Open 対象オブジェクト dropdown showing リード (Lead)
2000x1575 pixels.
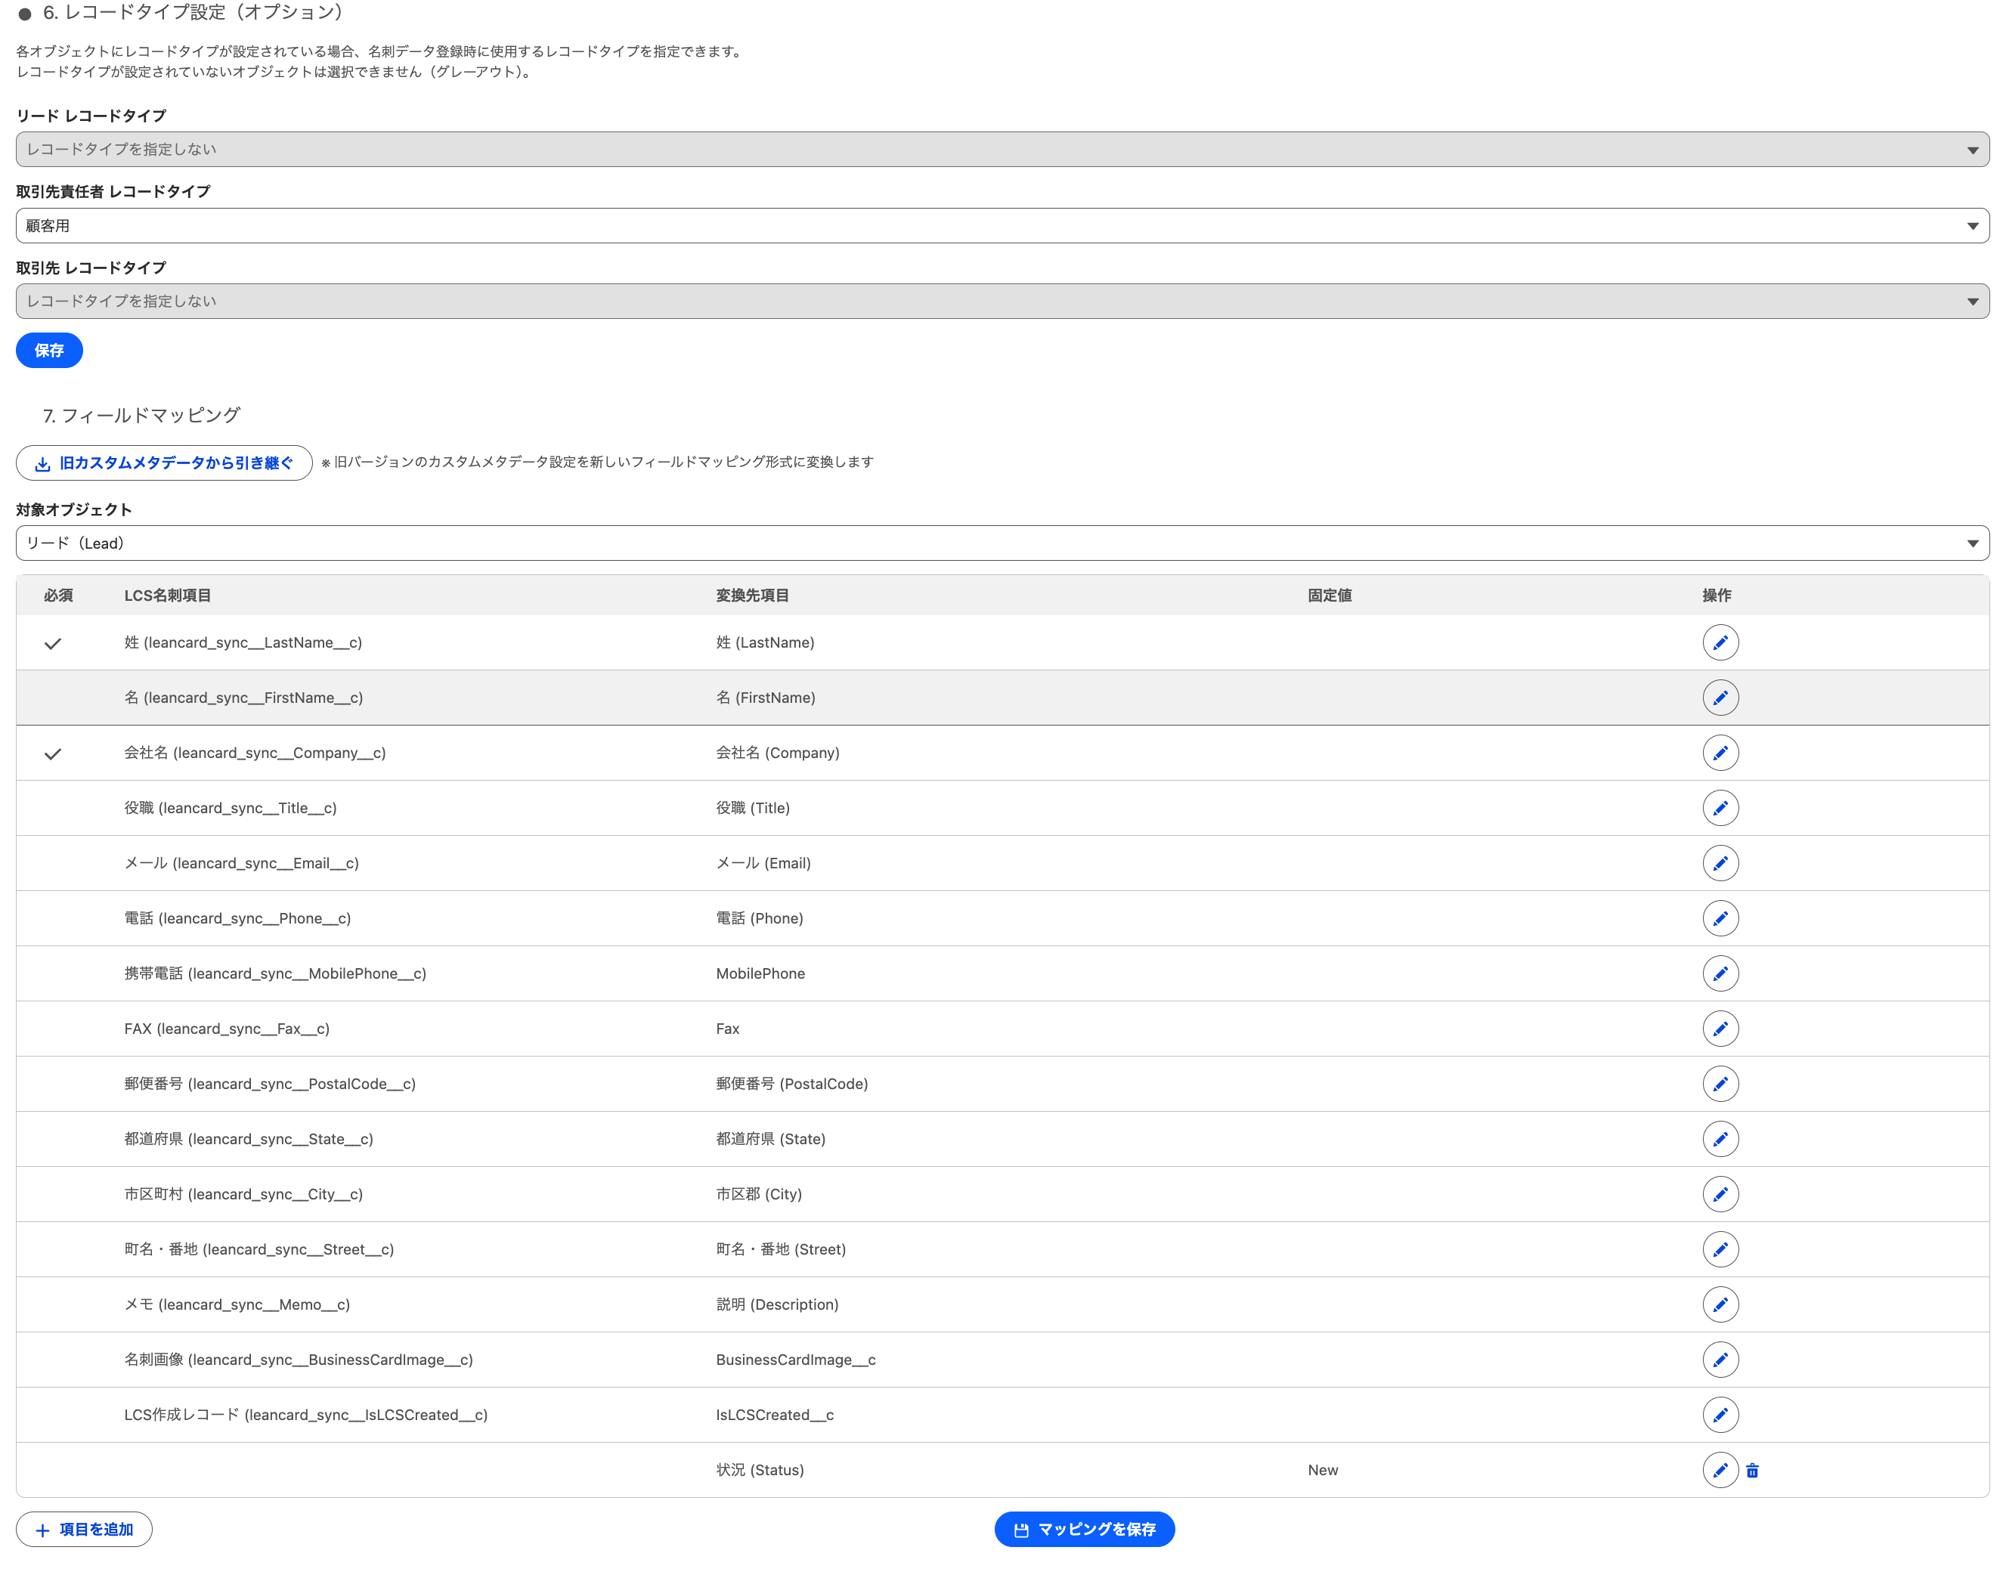(x=1002, y=543)
